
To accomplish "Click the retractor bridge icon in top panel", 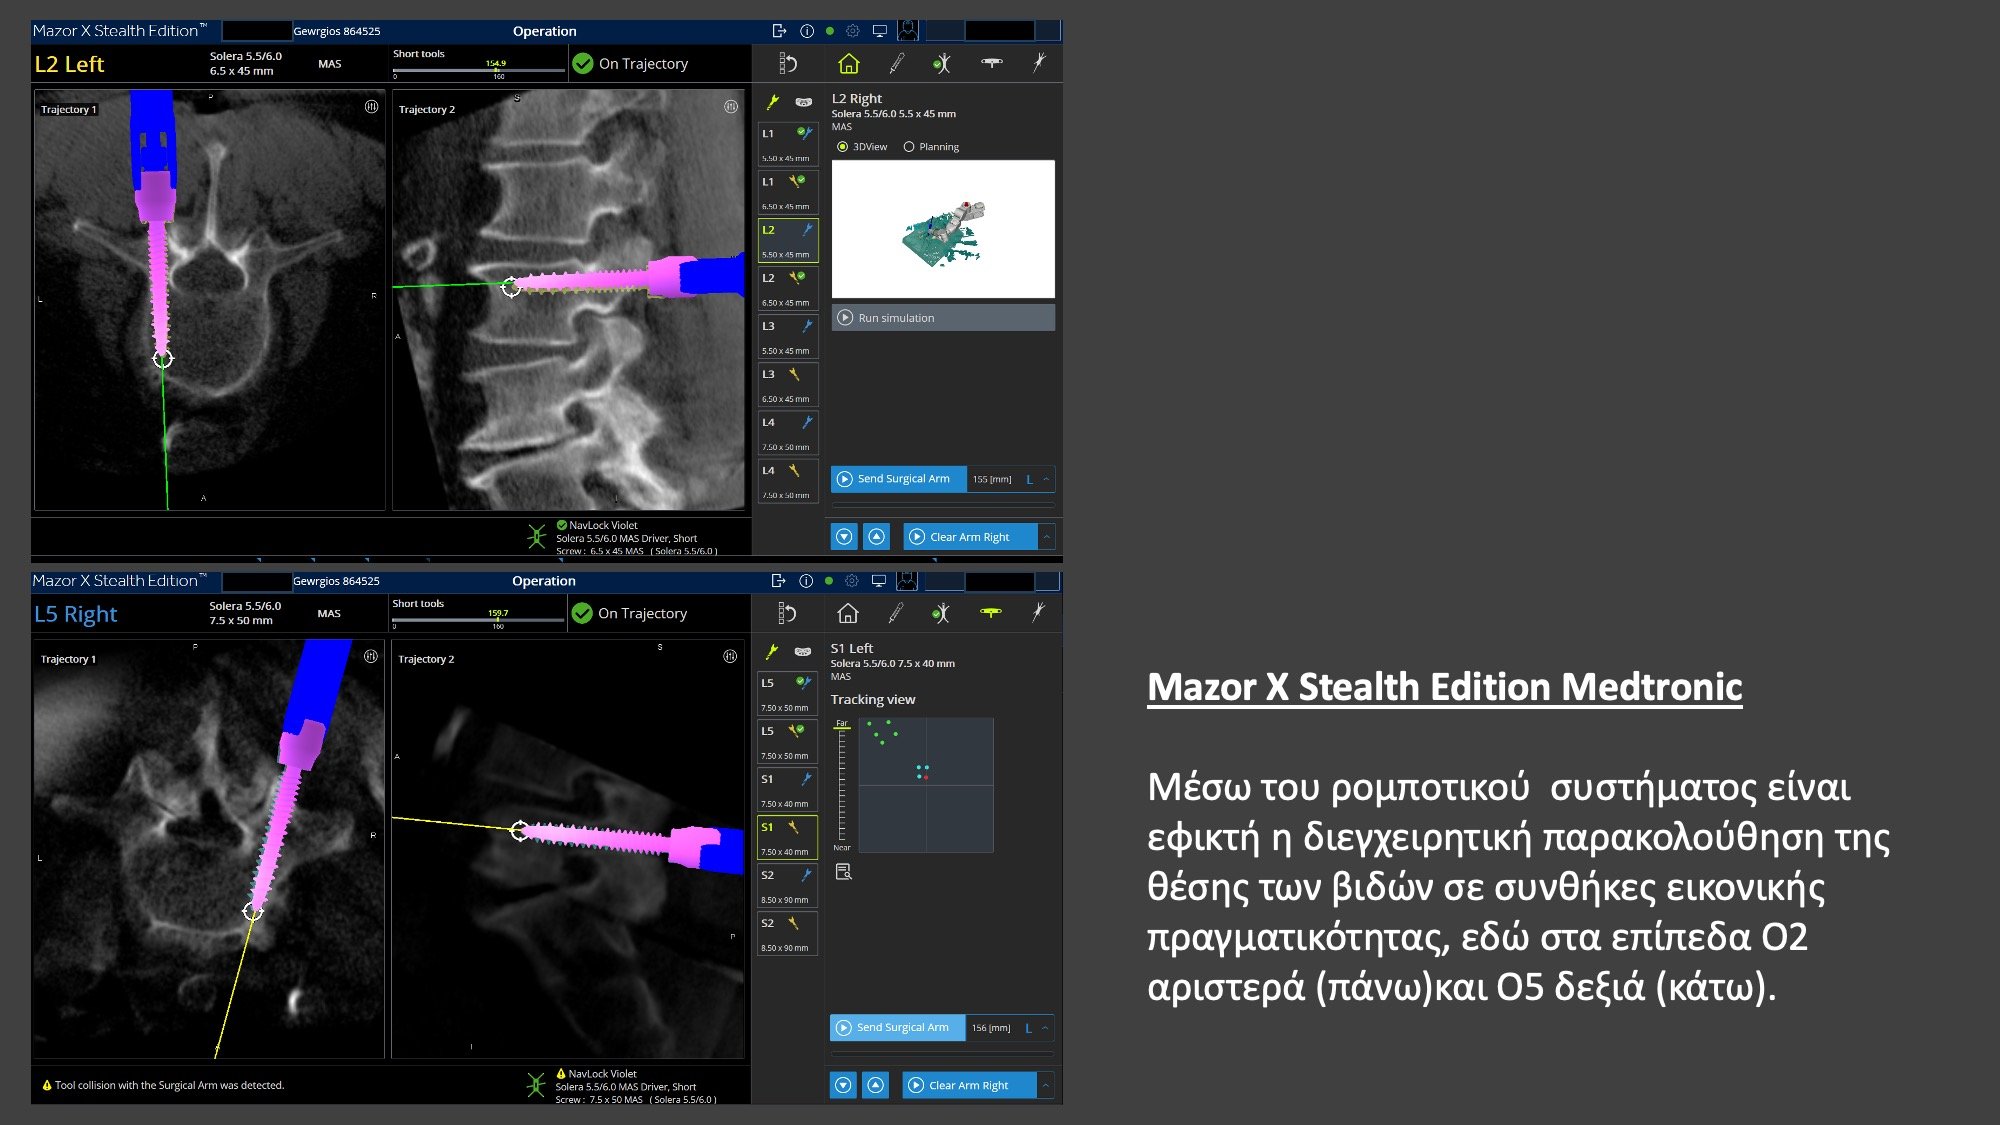I will tap(991, 63).
